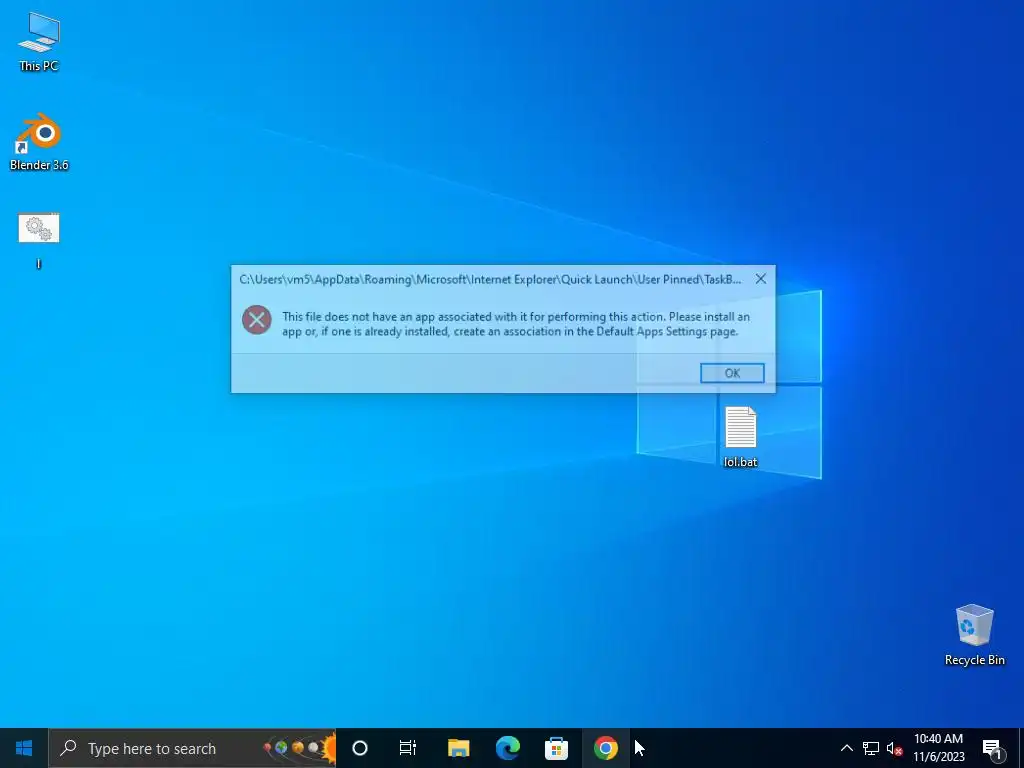
Task: Click the red error icon in dialog
Action: tap(257, 320)
